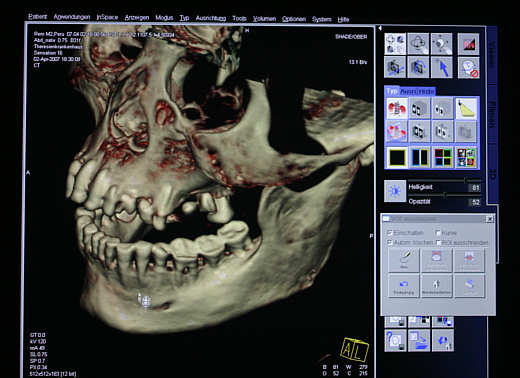Expand the Ausrichtung menu

pyautogui.click(x=211, y=18)
